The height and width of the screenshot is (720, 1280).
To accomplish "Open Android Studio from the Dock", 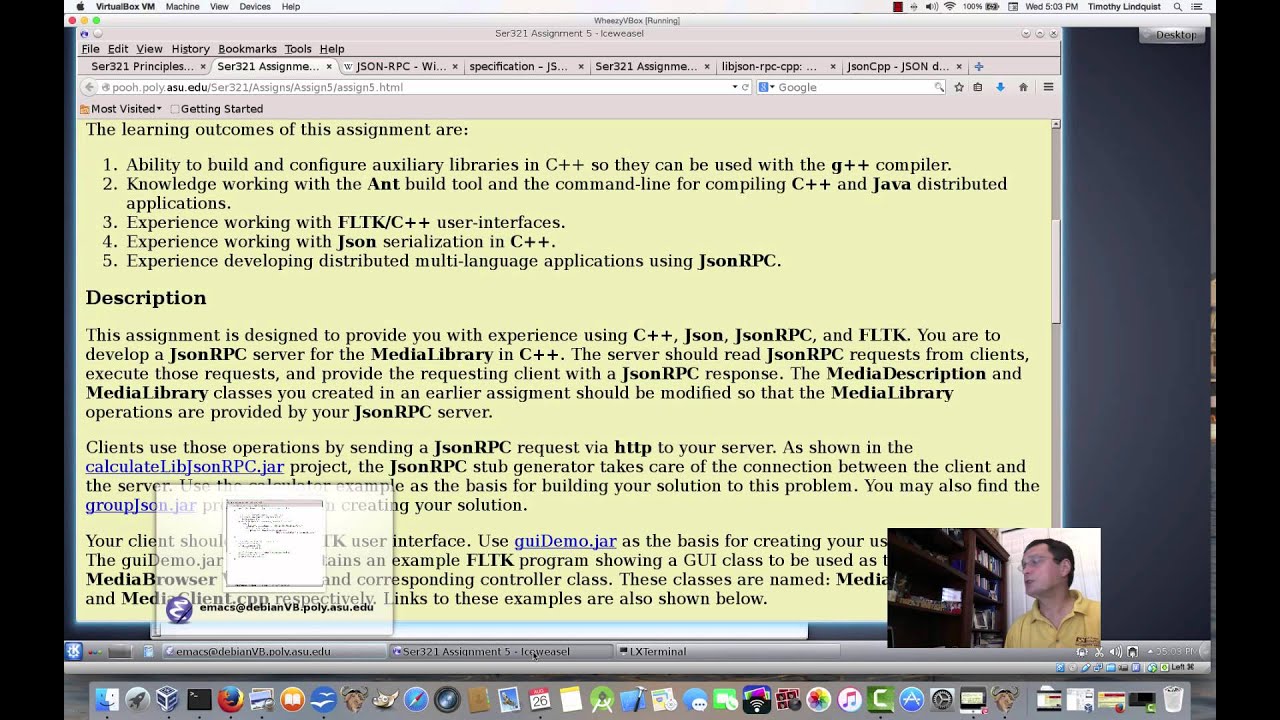I will pyautogui.click(x=602, y=700).
